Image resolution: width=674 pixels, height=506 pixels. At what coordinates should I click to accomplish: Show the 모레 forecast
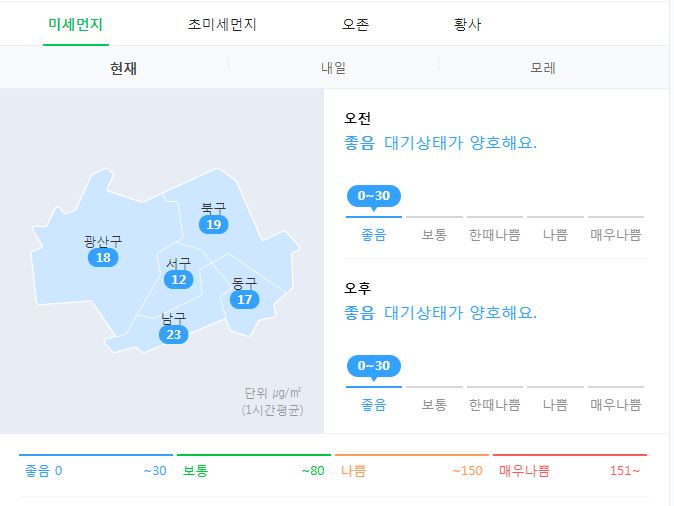pos(543,68)
